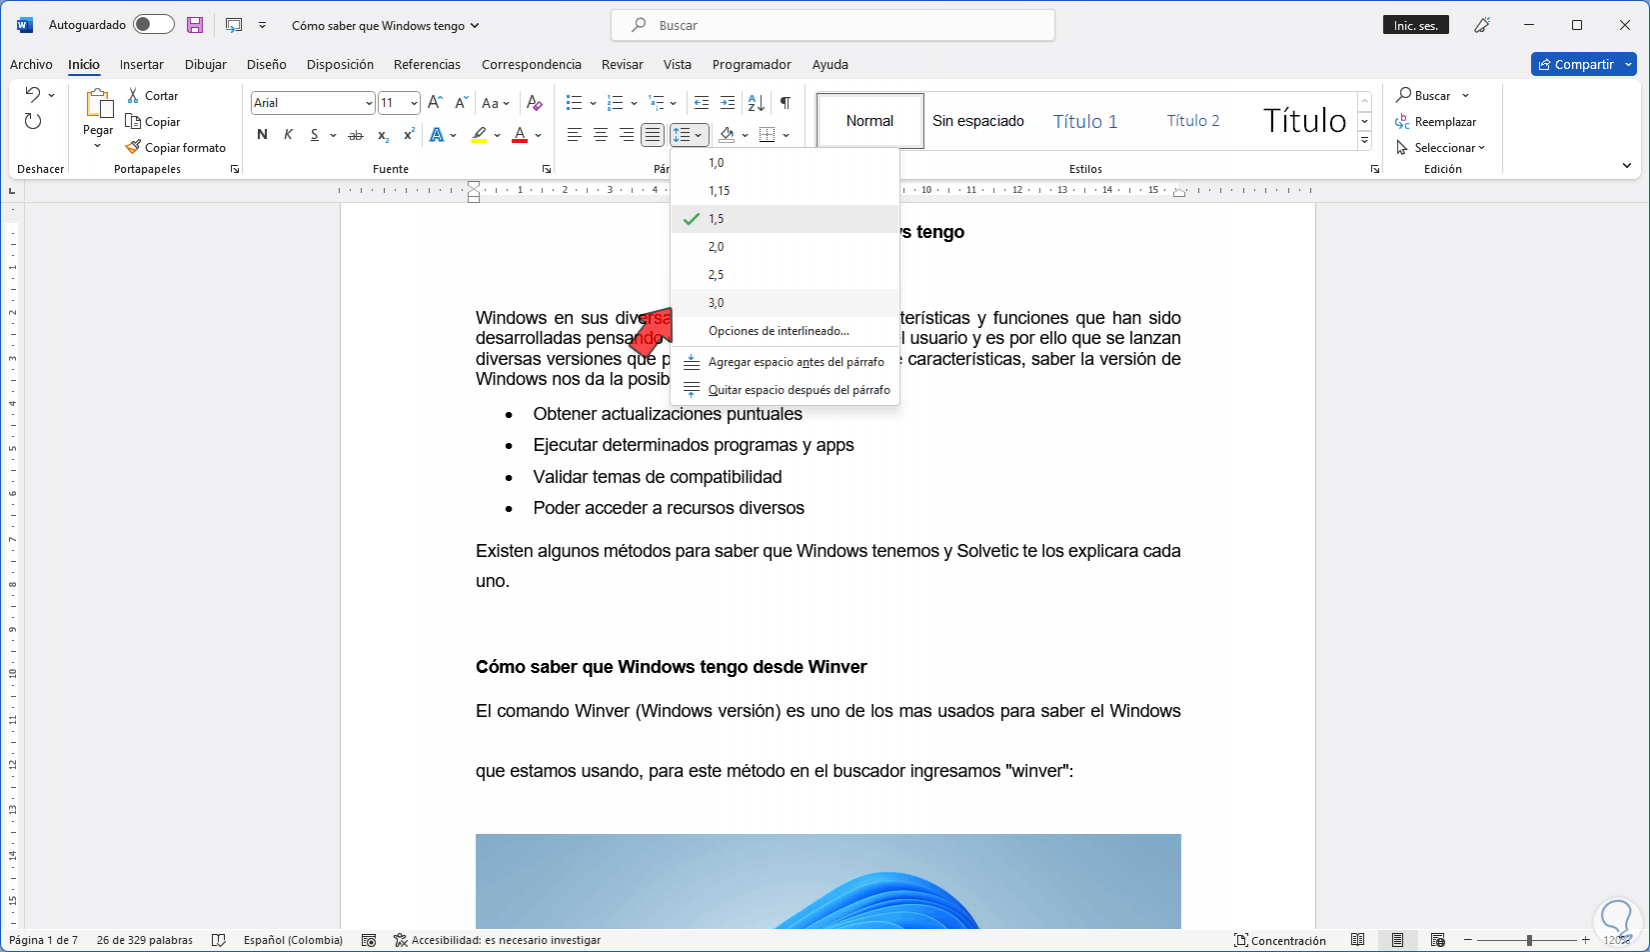Switch to Web Layout view in status bar
This screenshot has height=952, width=1650.
(x=1437, y=940)
